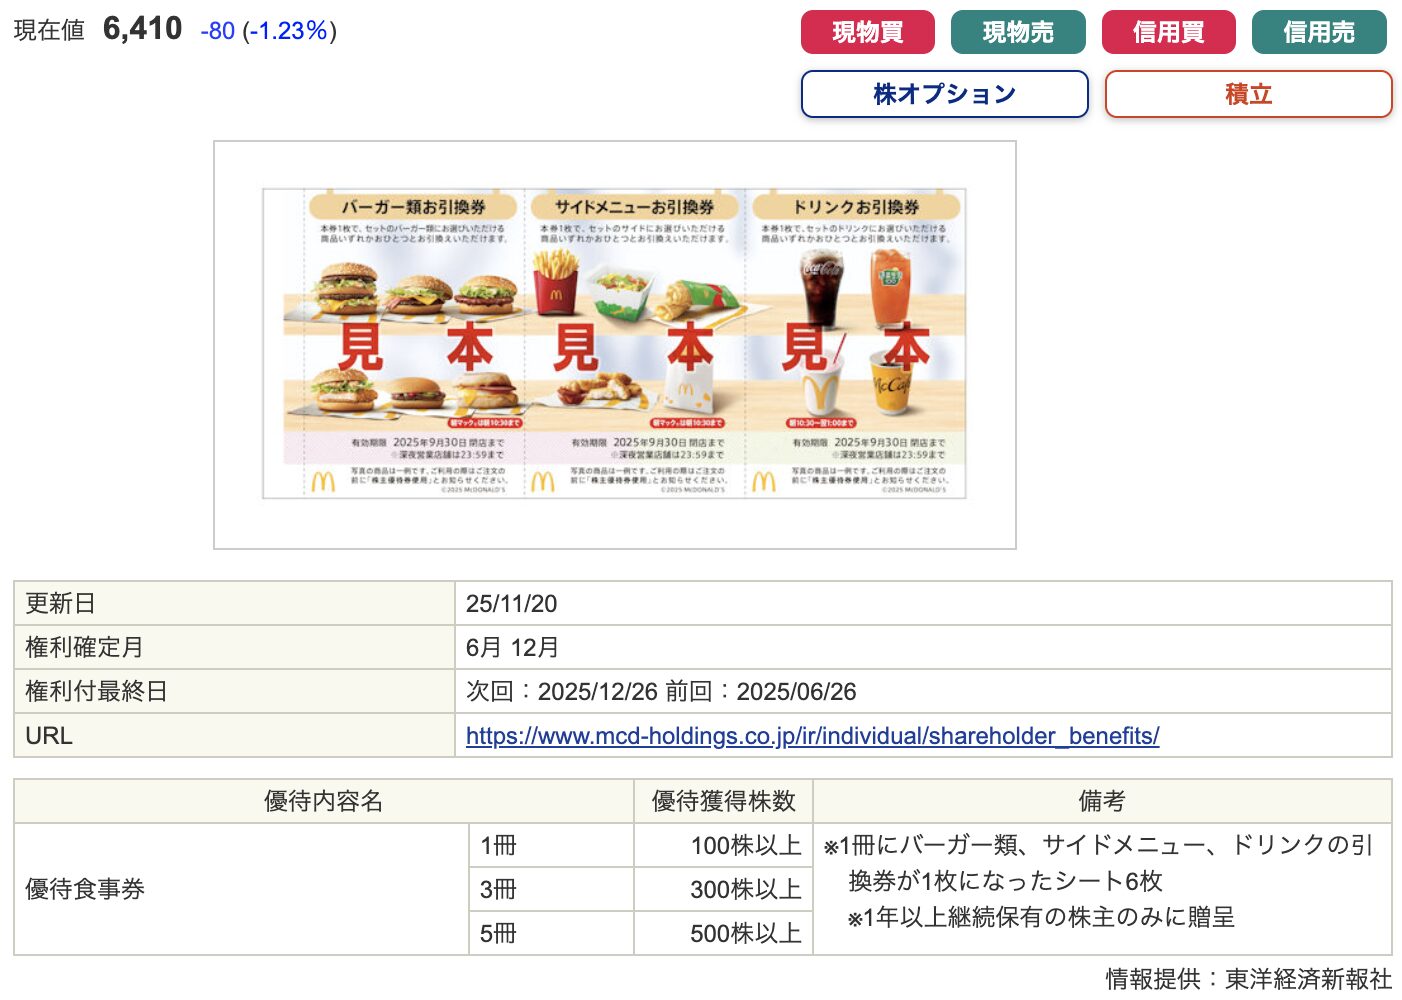
Task: Click the current price value 6,410
Action: click(142, 29)
